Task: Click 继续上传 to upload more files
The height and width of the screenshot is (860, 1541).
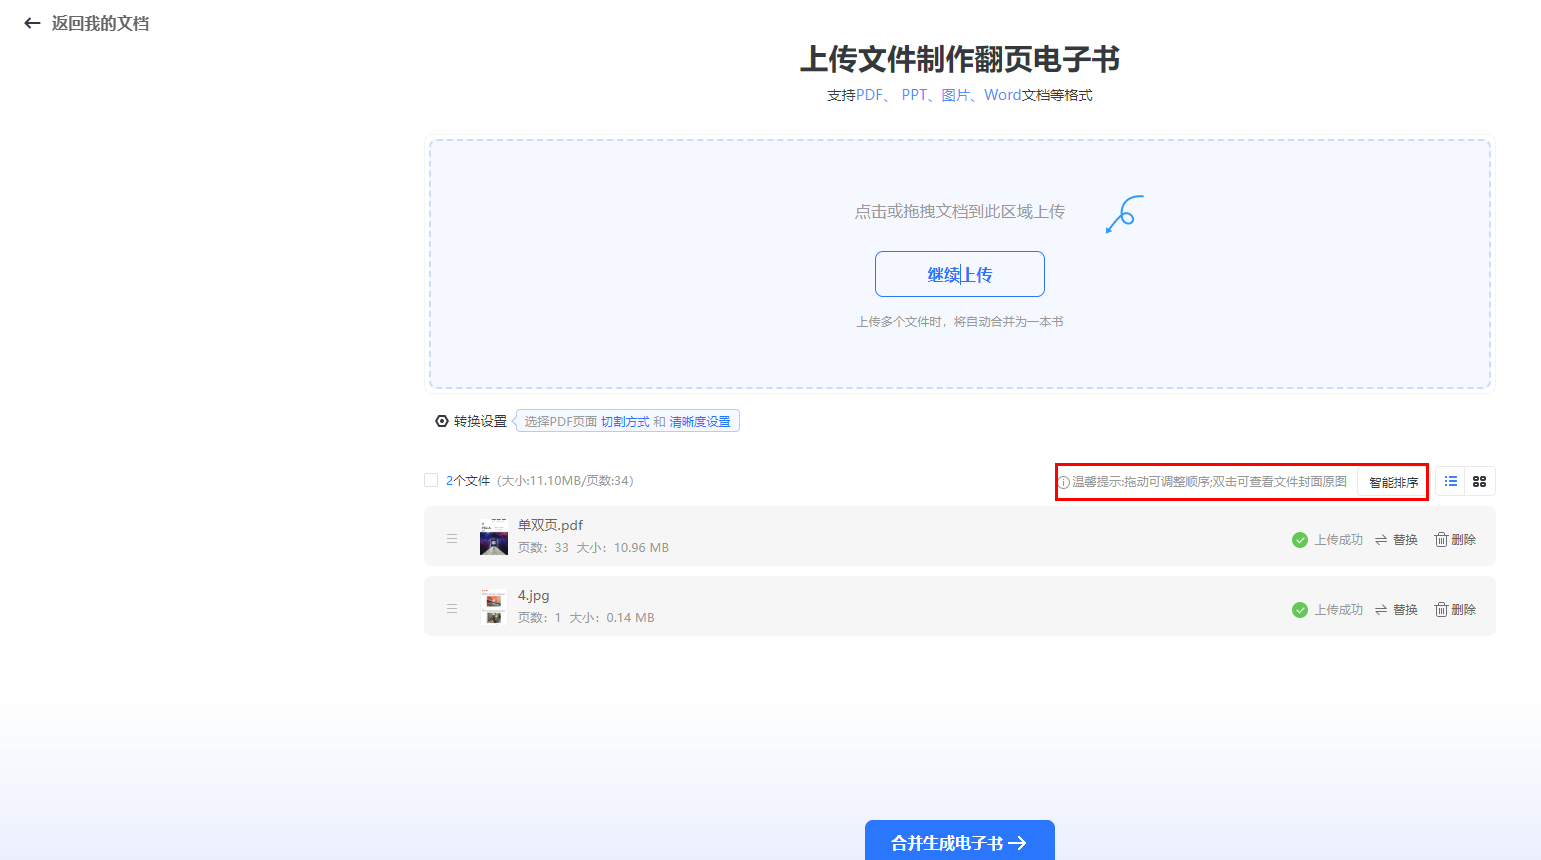Action: [959, 274]
